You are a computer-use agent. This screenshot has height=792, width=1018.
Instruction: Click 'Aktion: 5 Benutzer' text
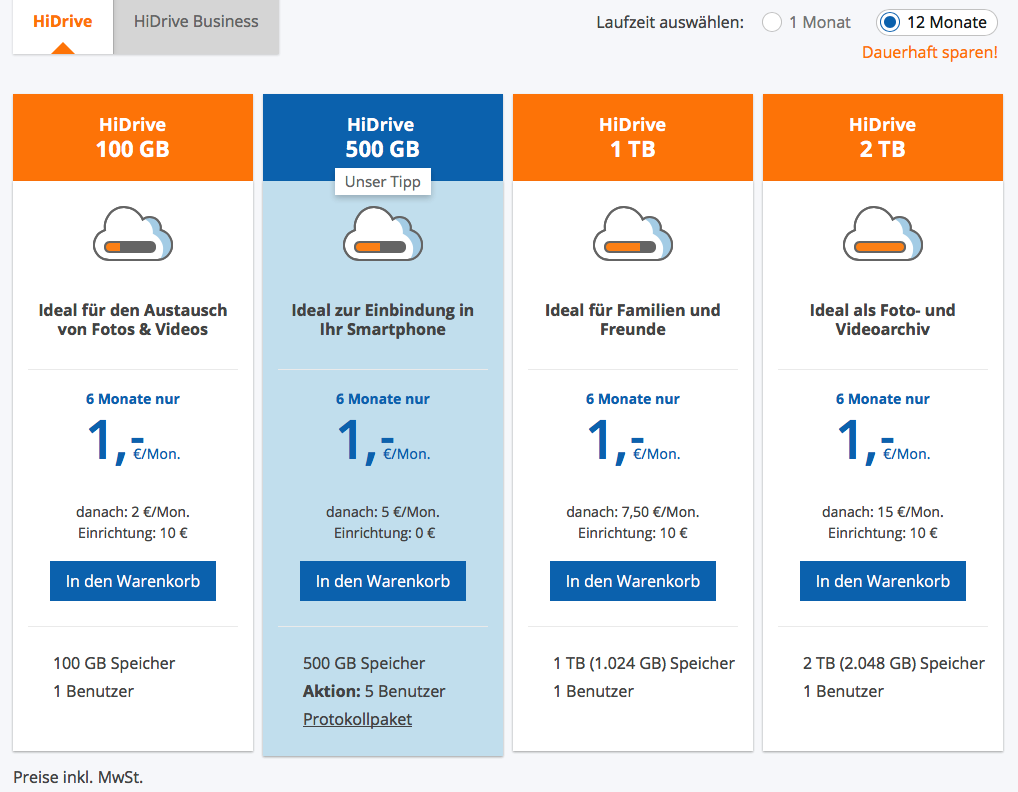[x=374, y=691]
